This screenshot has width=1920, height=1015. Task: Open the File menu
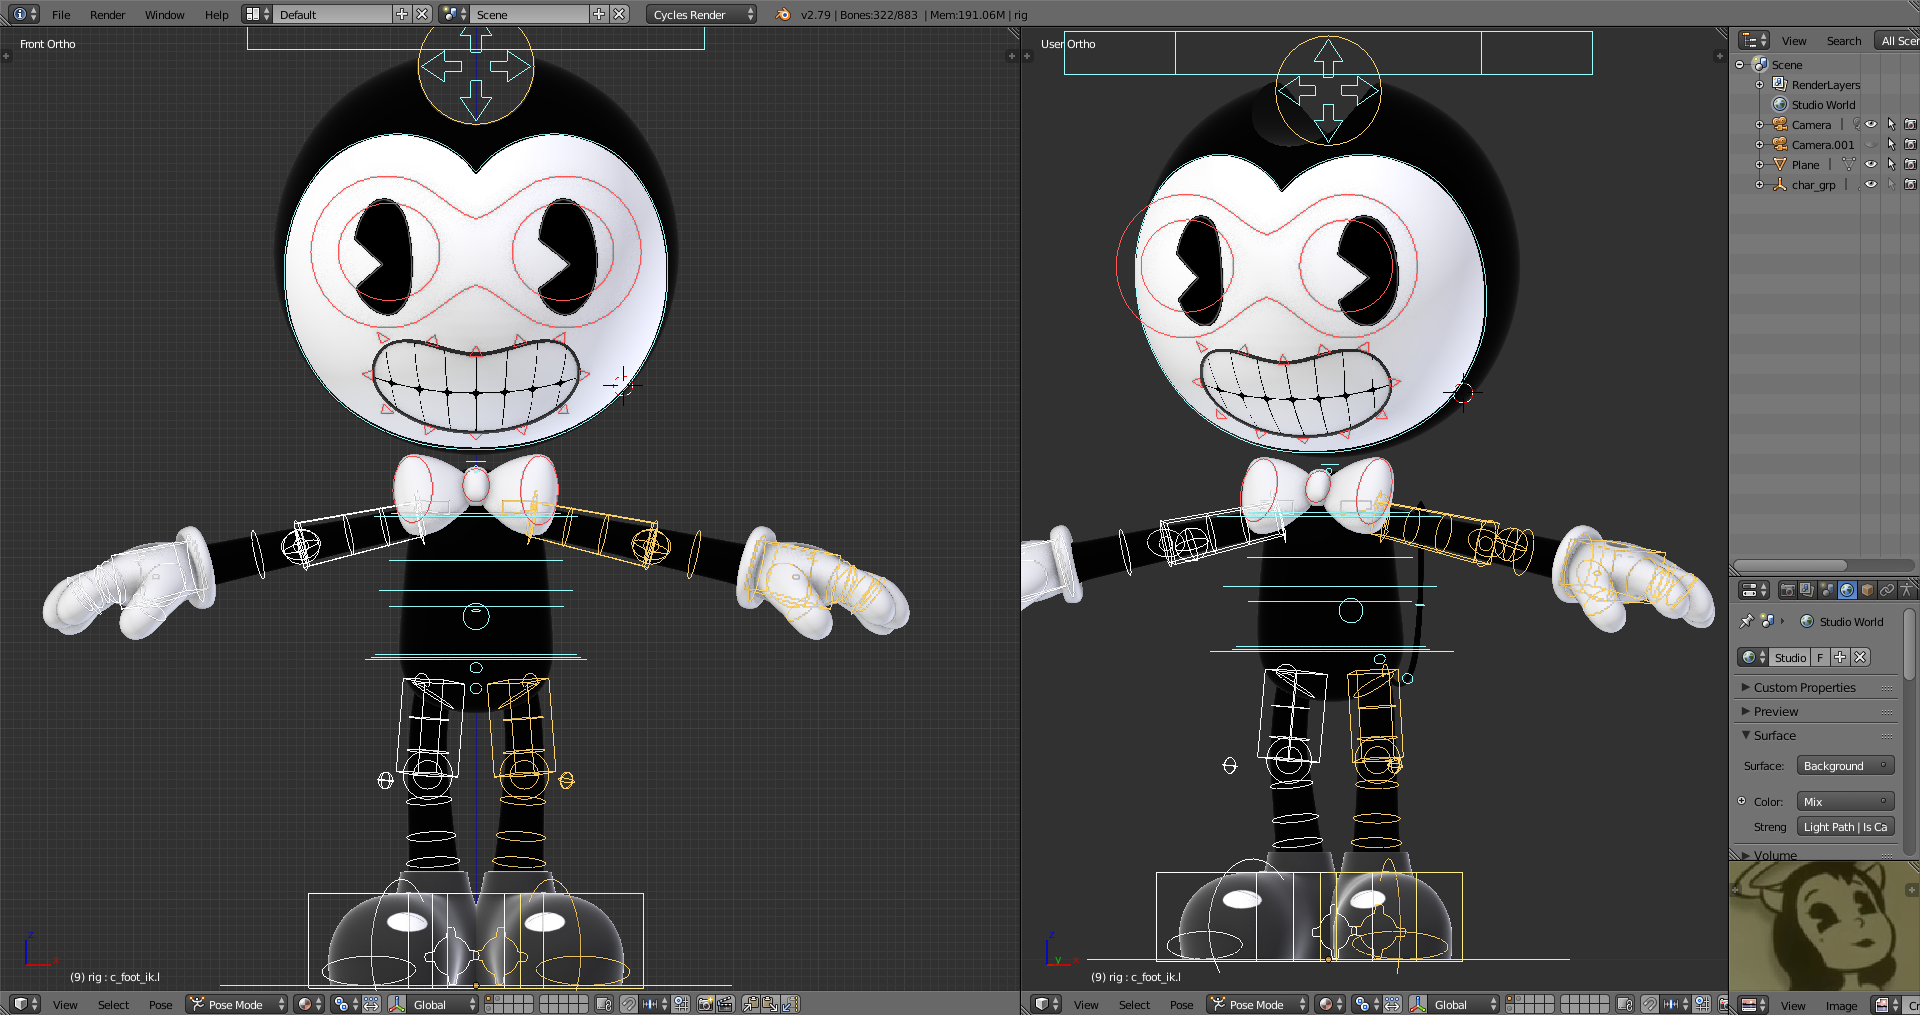(x=61, y=15)
